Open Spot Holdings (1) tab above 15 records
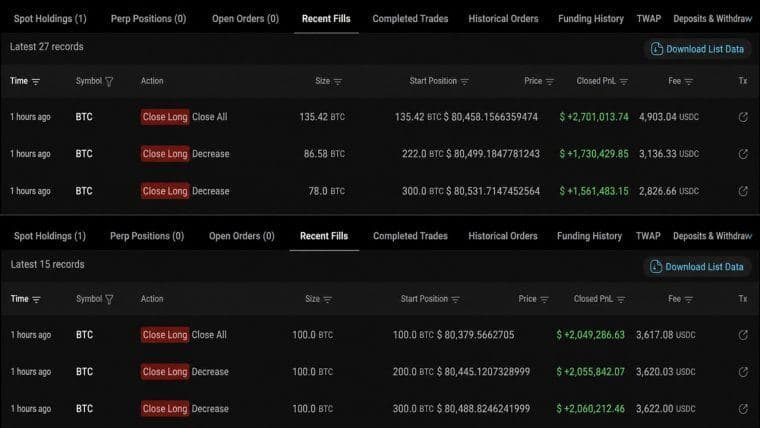This screenshot has height=428, width=760. point(50,236)
